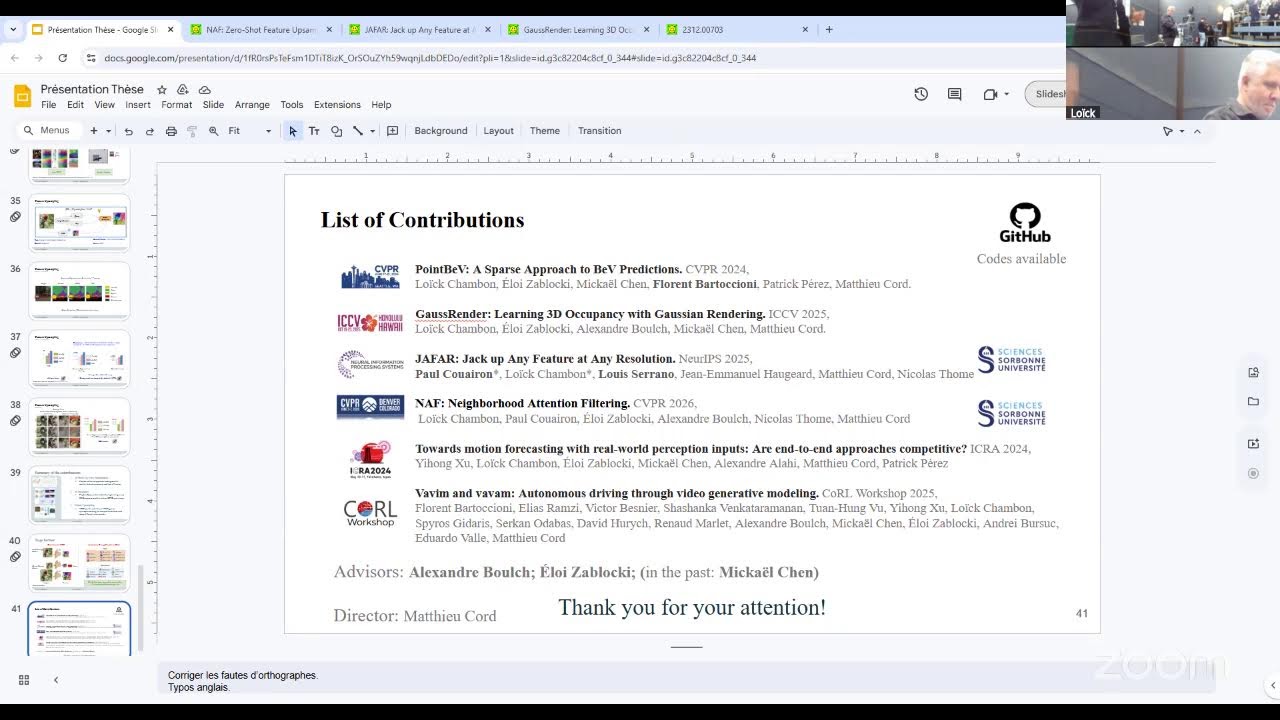Star the Présentation Thèse document
Screen dimensions: 1280x720
point(162,90)
